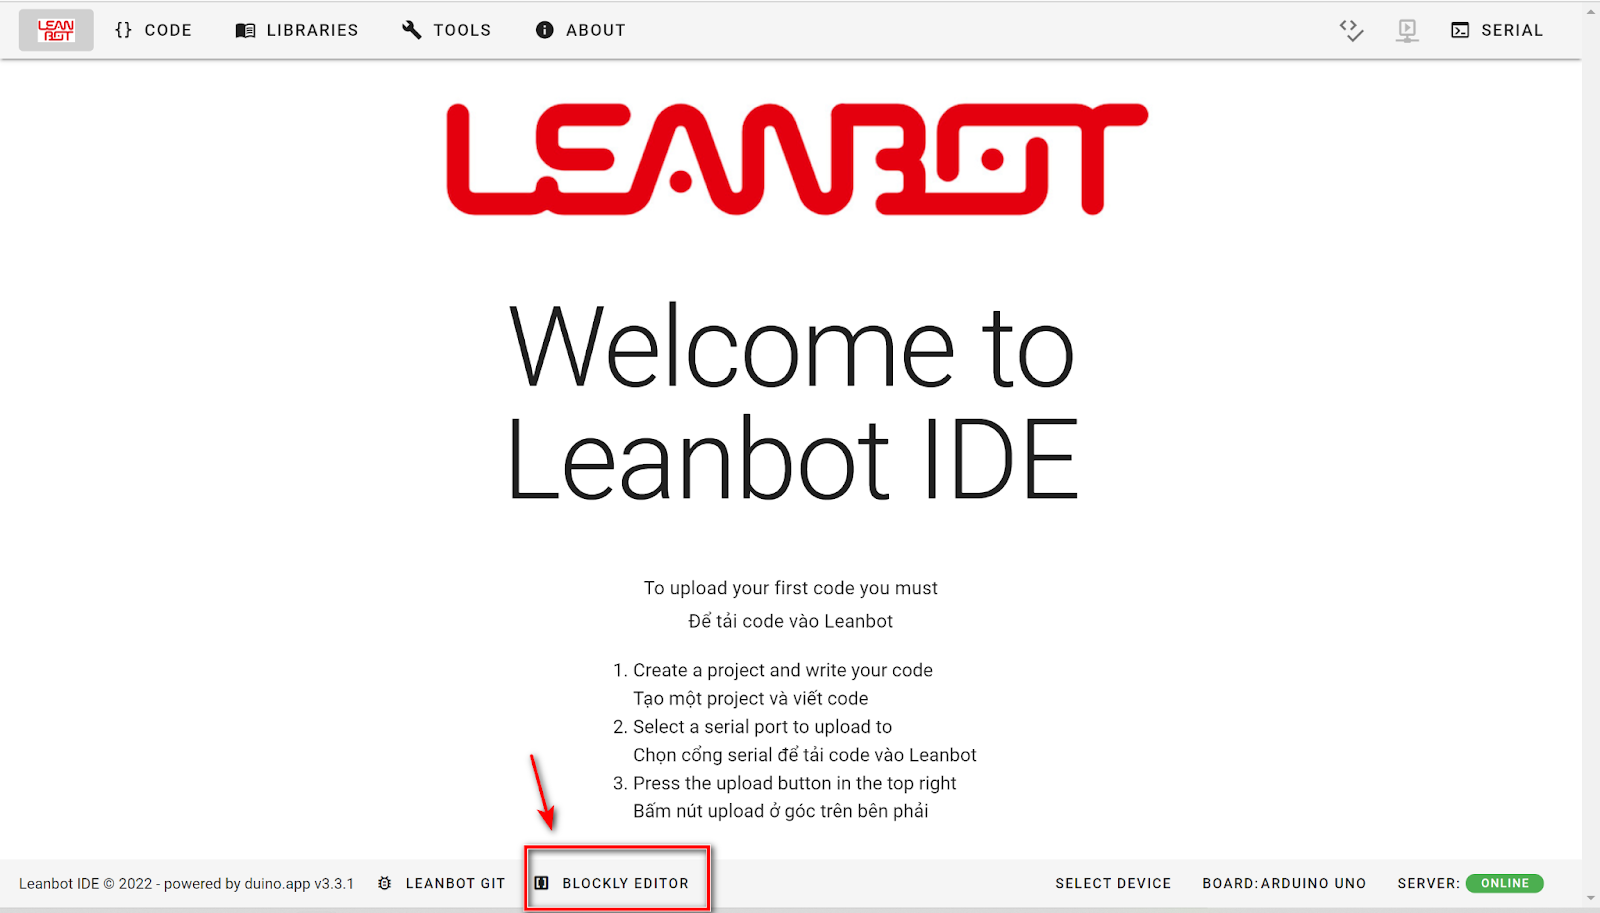The image size is (1600, 913).
Task: Click the About info icon
Action: tap(544, 30)
